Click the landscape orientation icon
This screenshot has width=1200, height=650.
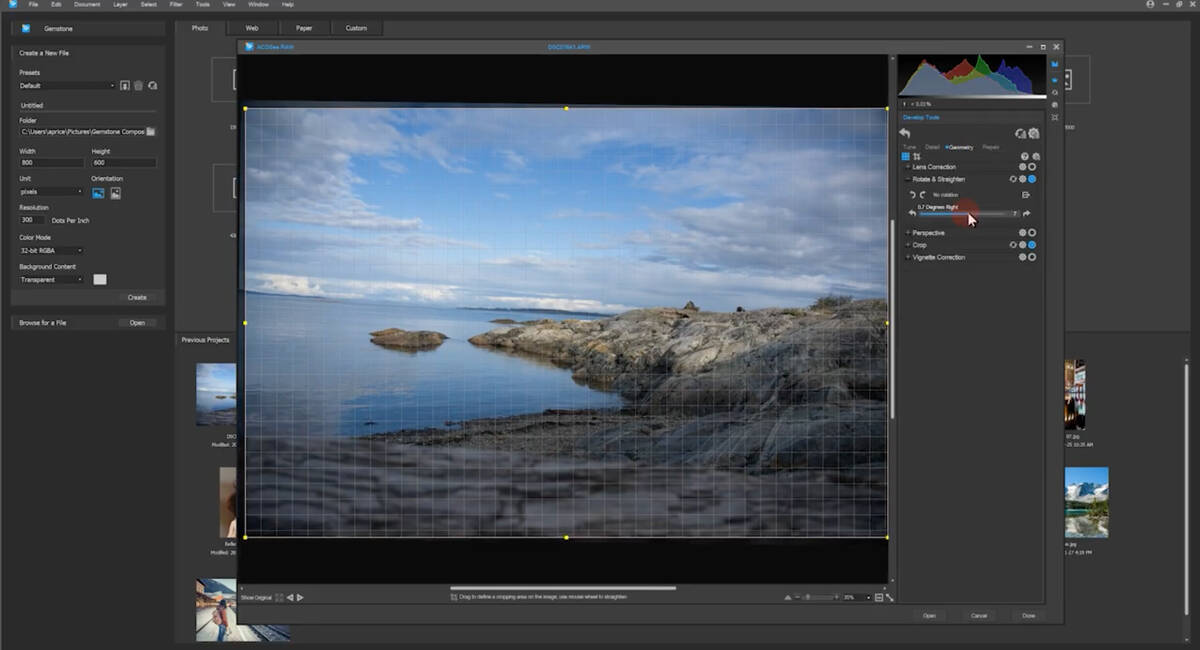tap(98, 193)
